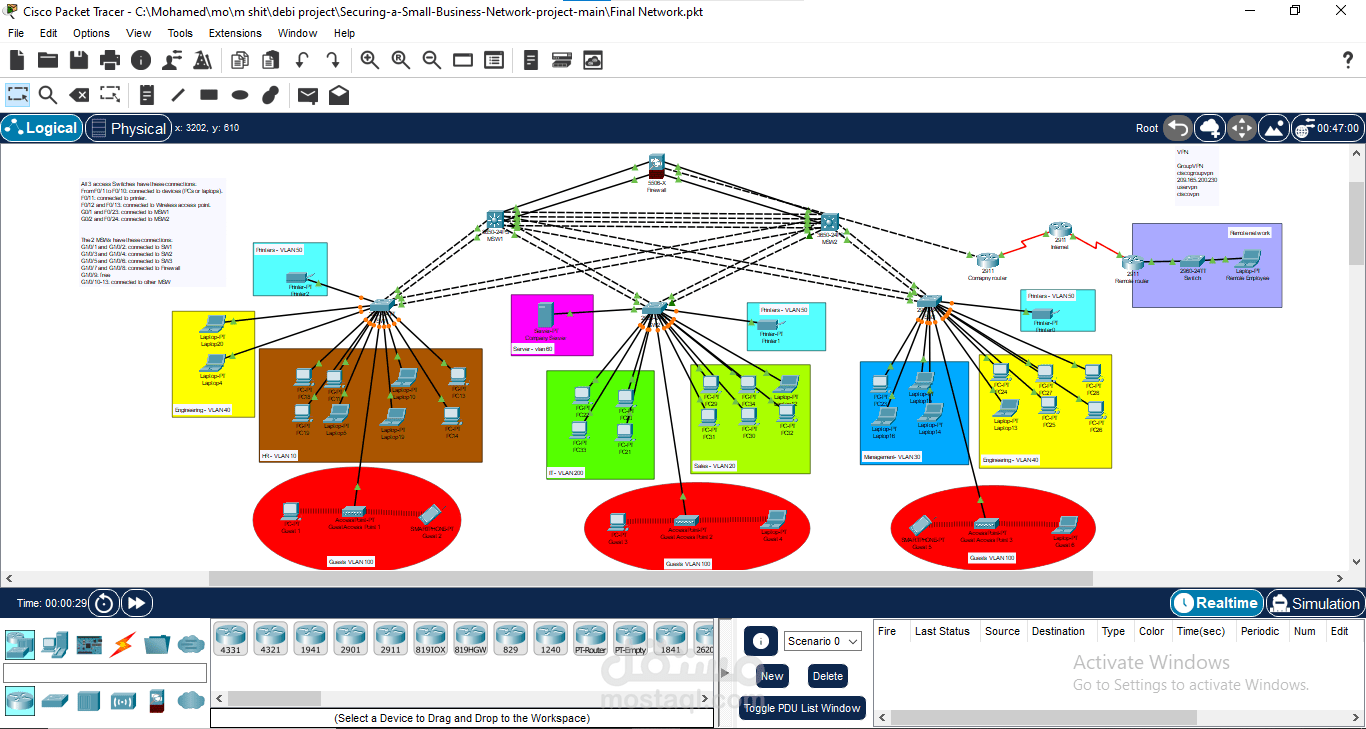The height and width of the screenshot is (729, 1366).
Task: Open the environment clock 00:47:00 button
Action: coord(1326,128)
